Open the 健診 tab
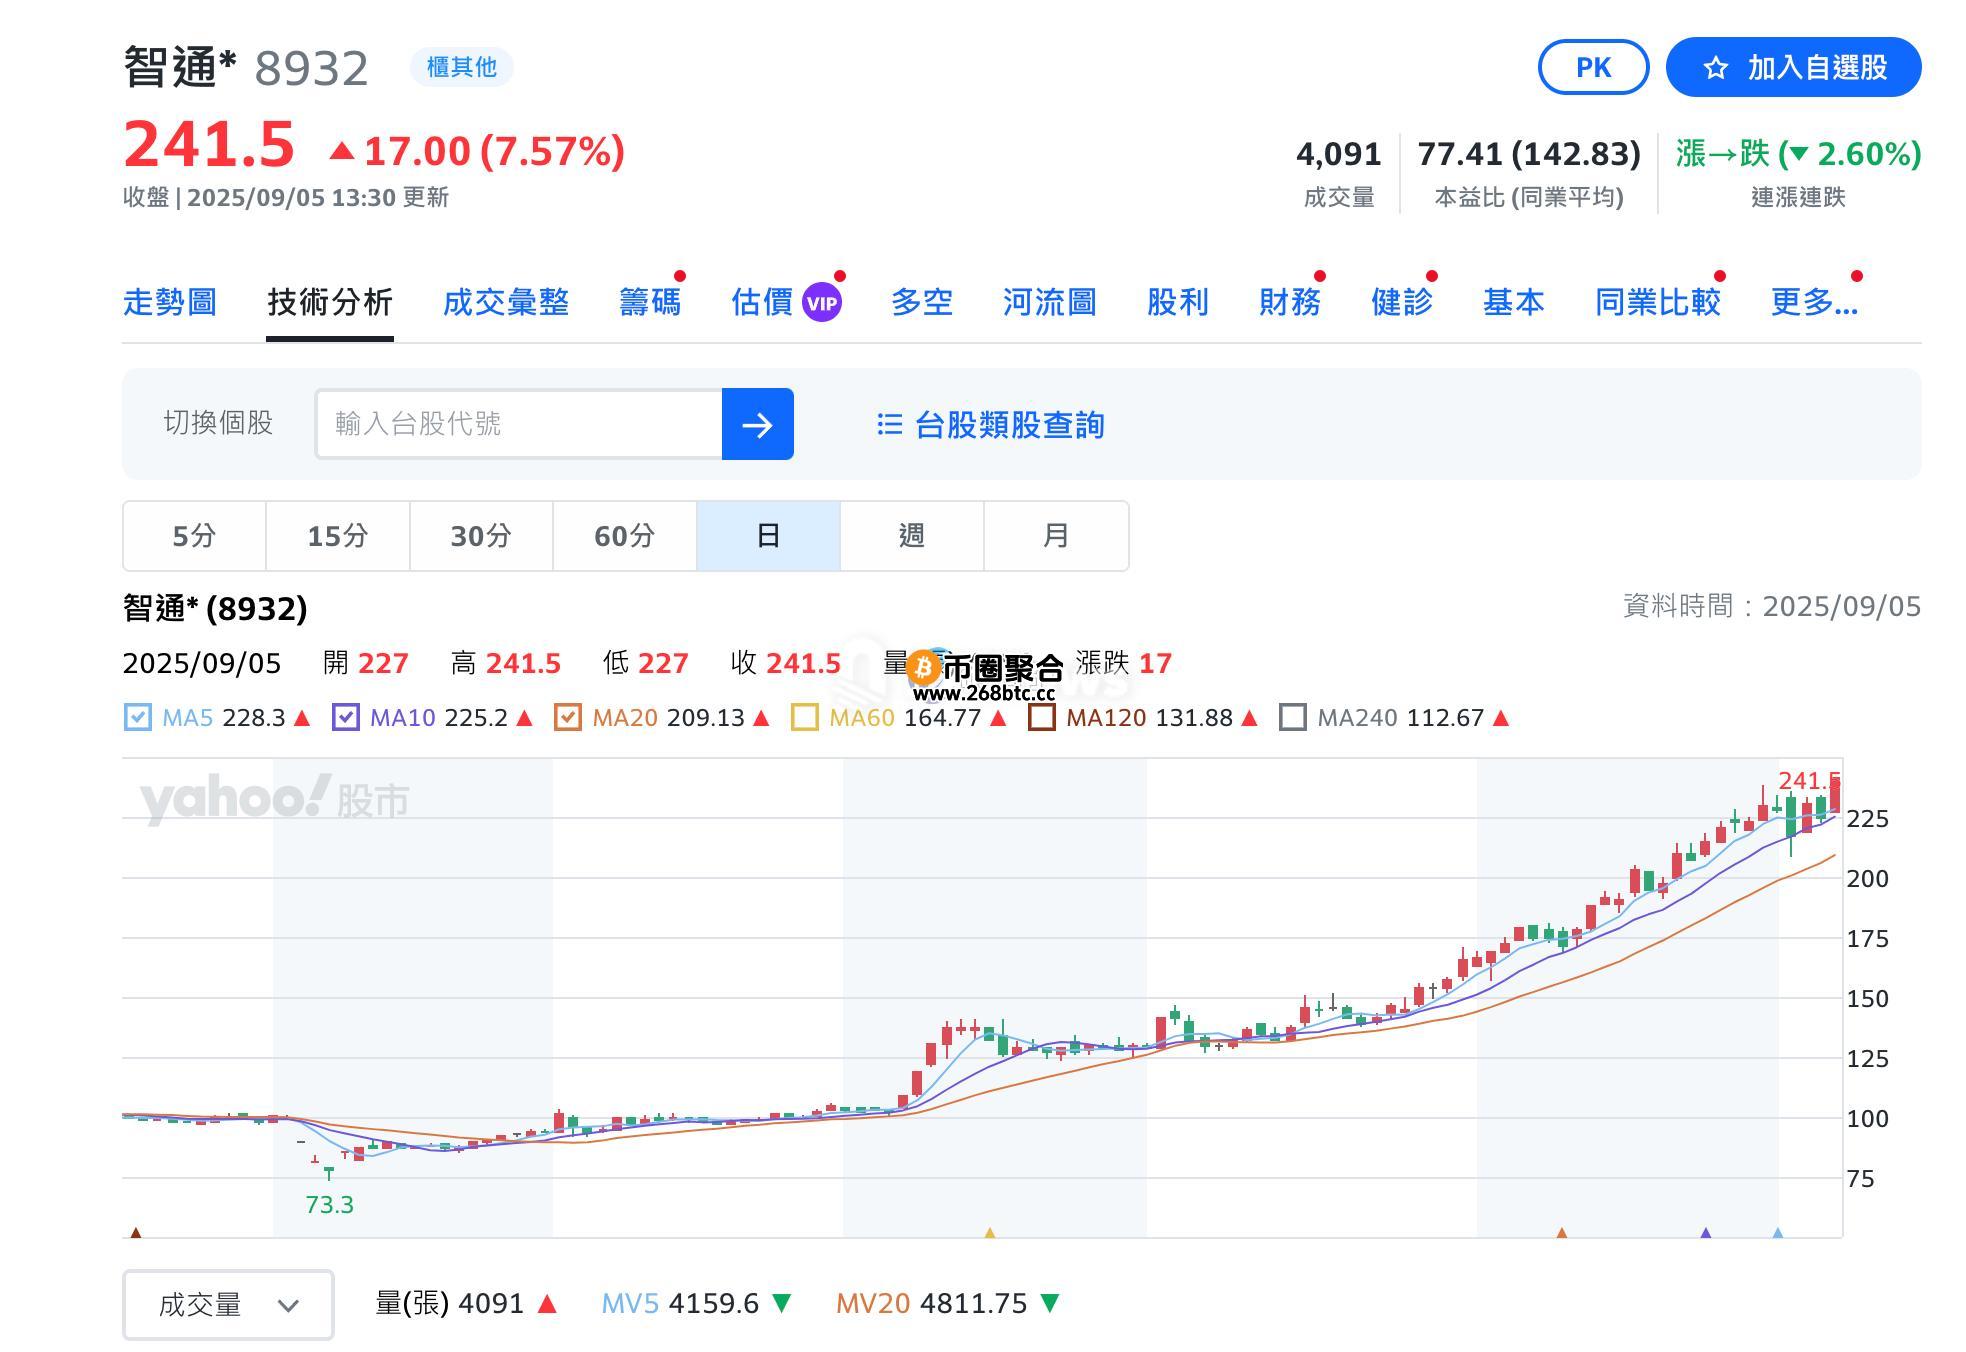This screenshot has width=1966, height=1352. [1402, 301]
